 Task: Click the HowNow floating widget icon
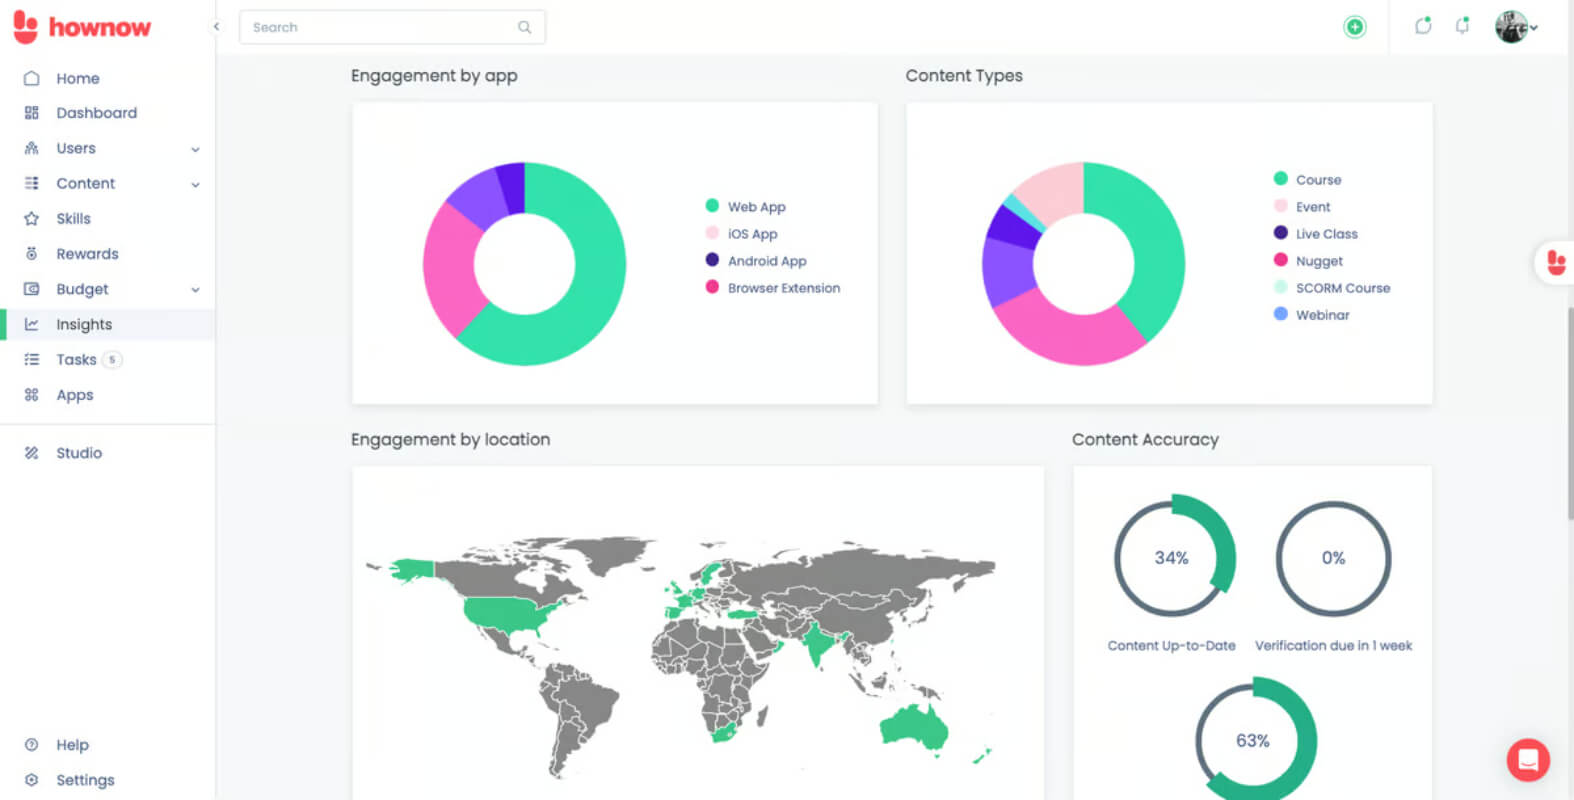tap(1555, 262)
